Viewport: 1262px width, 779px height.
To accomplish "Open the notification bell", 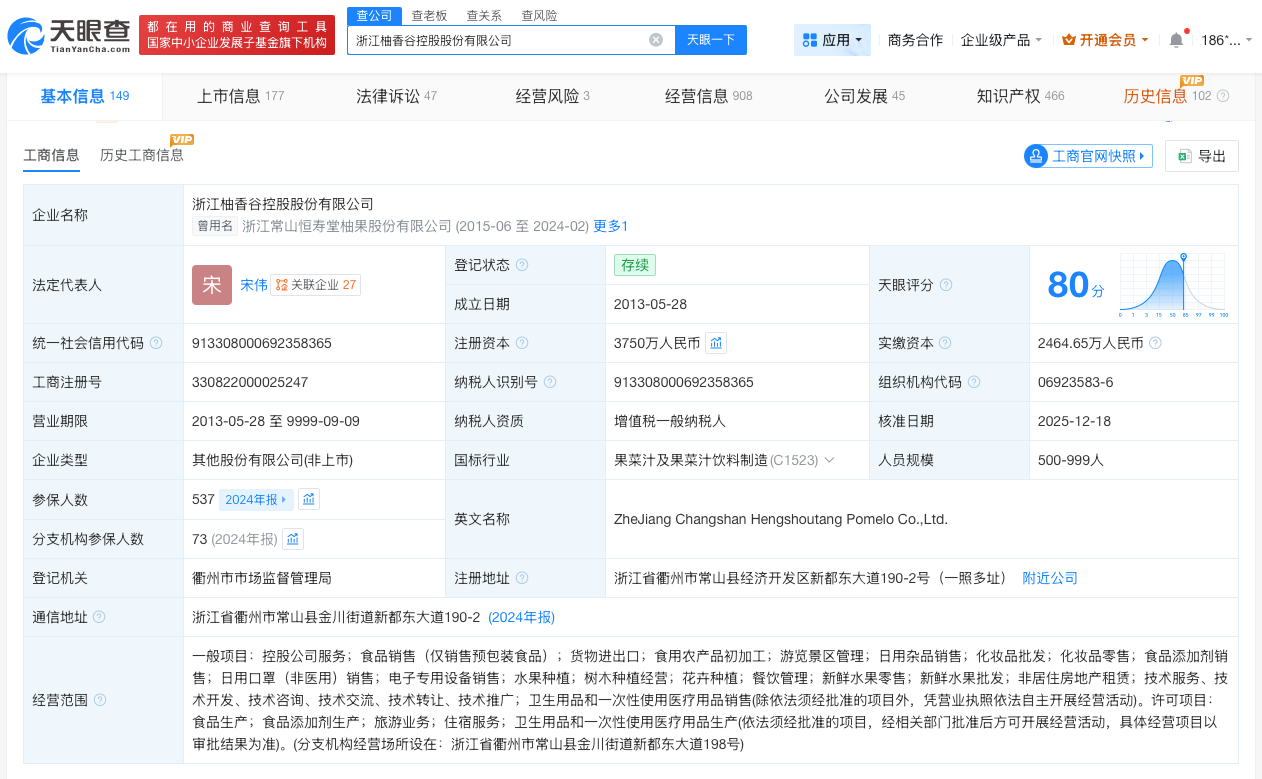I will [x=1176, y=40].
